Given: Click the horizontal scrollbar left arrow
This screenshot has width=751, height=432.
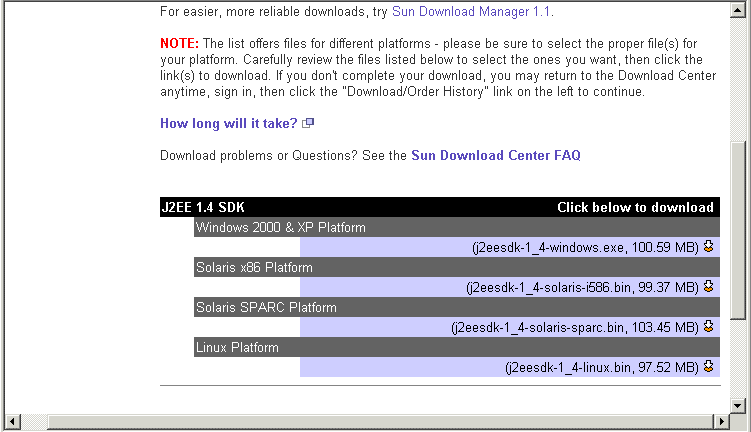Looking at the screenshot, I should [12, 422].
